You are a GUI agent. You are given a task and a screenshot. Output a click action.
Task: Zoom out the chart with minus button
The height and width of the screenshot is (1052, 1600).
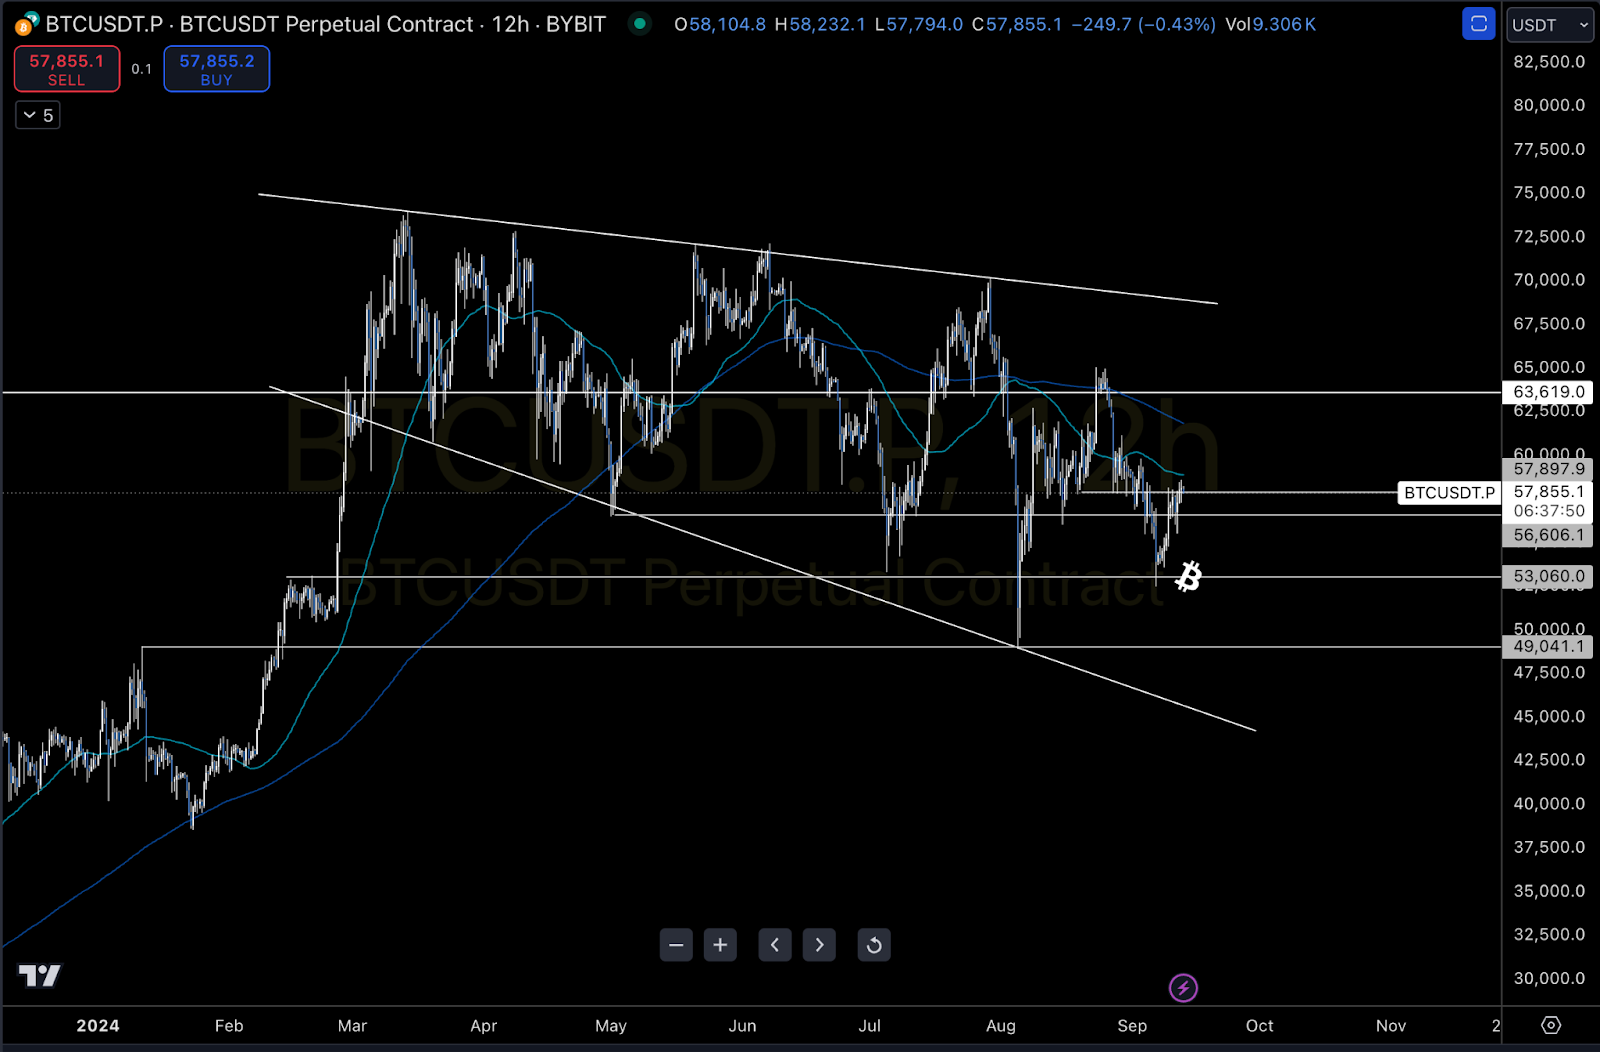(676, 945)
